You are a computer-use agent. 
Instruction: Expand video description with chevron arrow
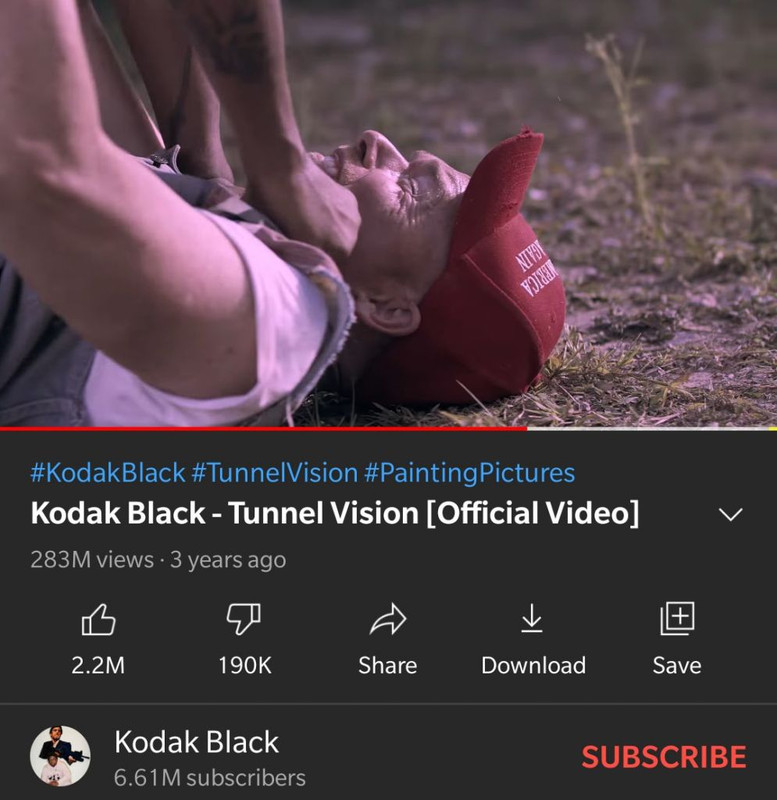pyautogui.click(x=731, y=514)
